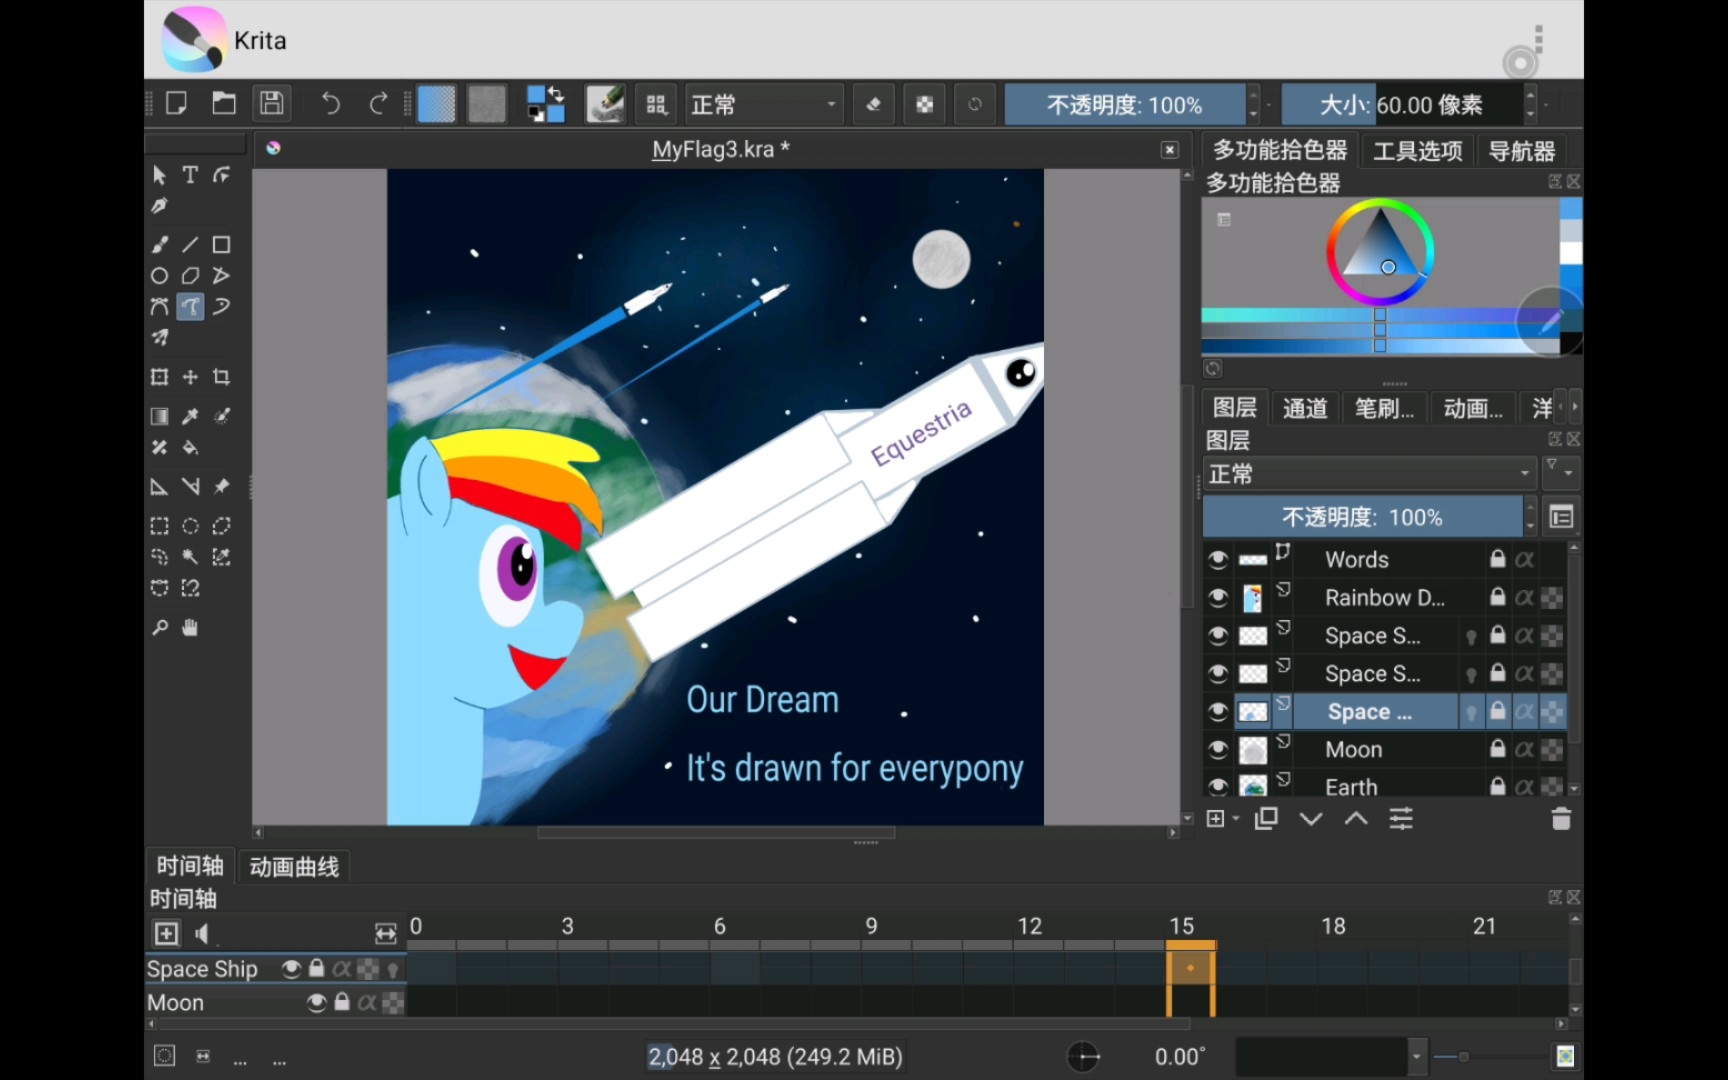Switch to the 动画曲线 tab

click(x=294, y=867)
